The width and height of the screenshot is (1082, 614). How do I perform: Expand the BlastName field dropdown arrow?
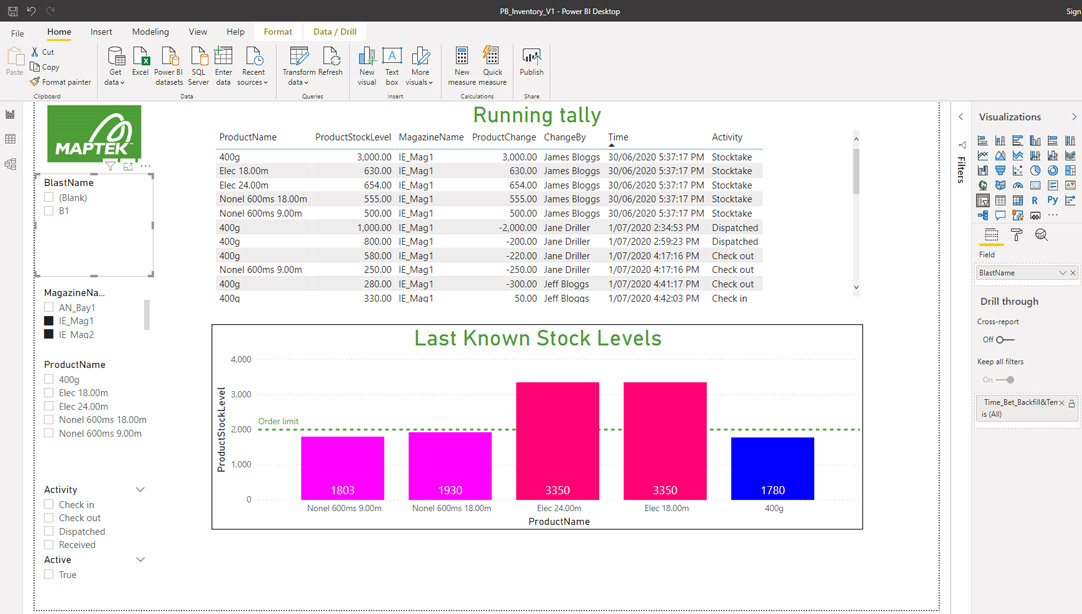(1063, 273)
